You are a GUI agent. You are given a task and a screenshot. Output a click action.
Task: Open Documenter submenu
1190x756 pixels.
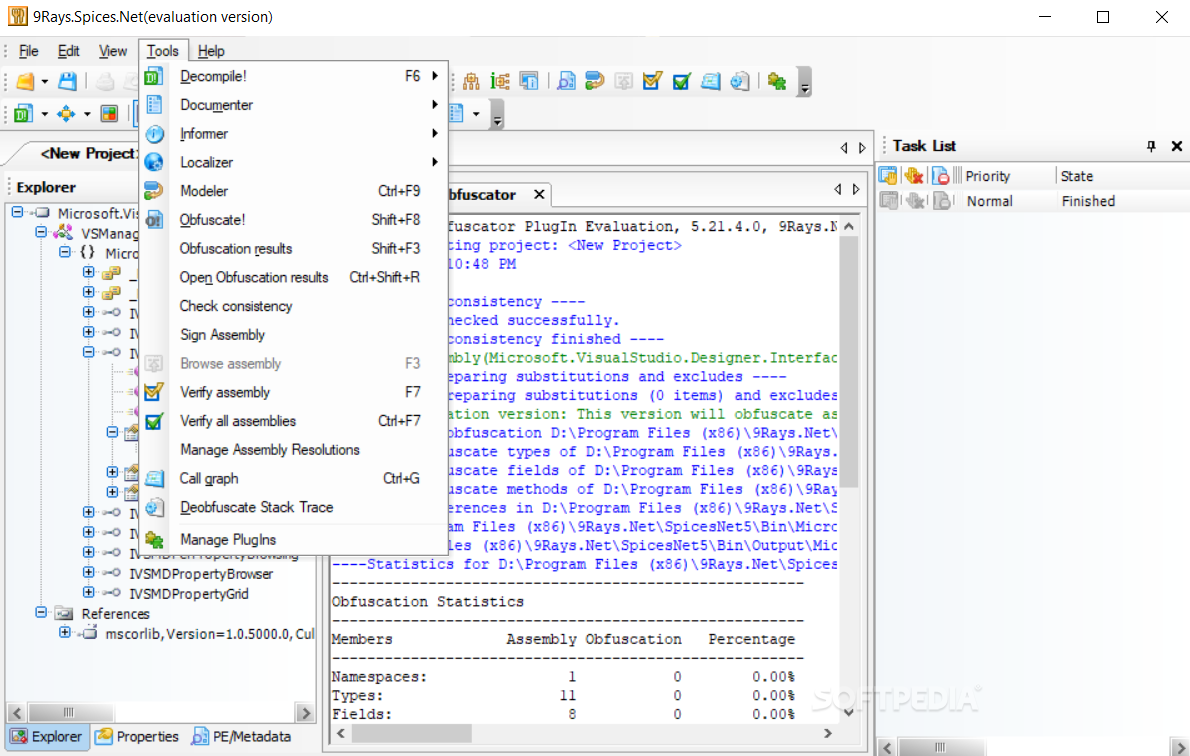[294, 105]
